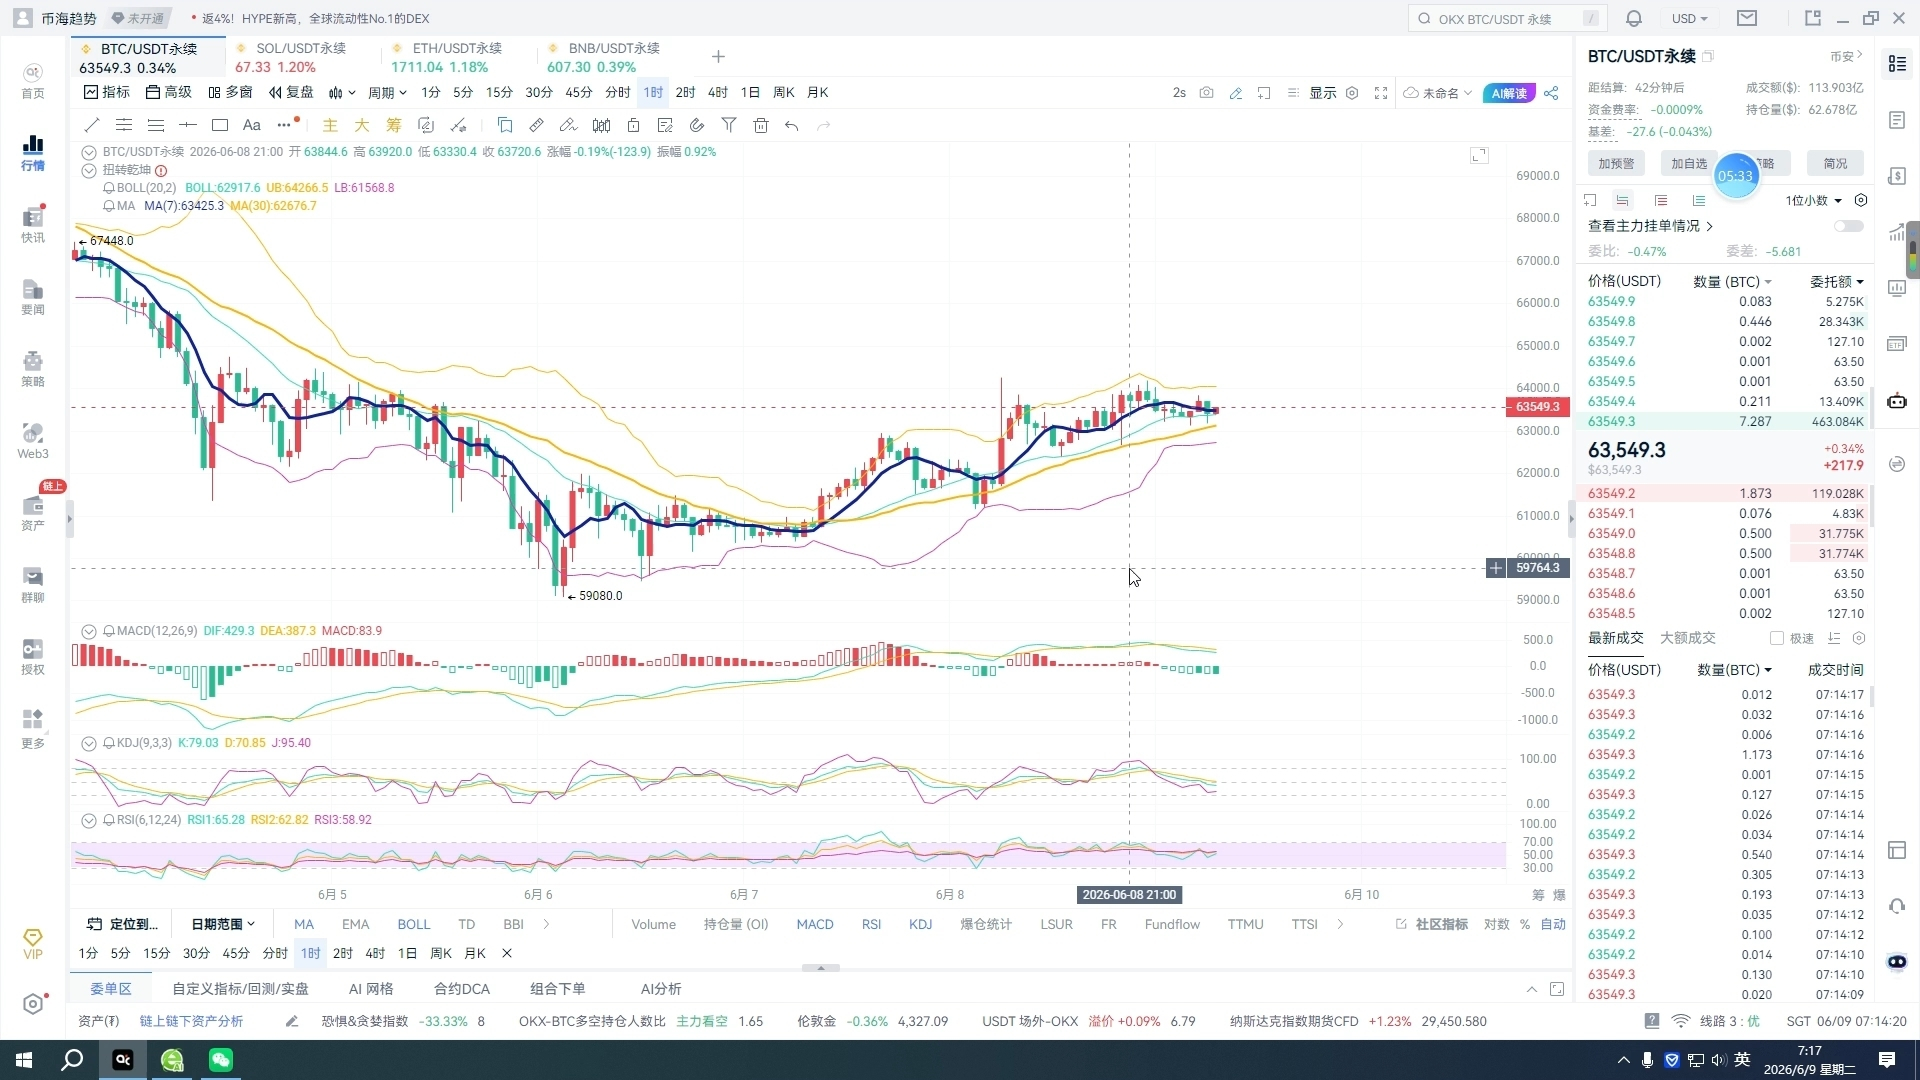Click the share icon next to AI解读
Image resolution: width=1920 pixels, height=1080 pixels.
click(1551, 93)
